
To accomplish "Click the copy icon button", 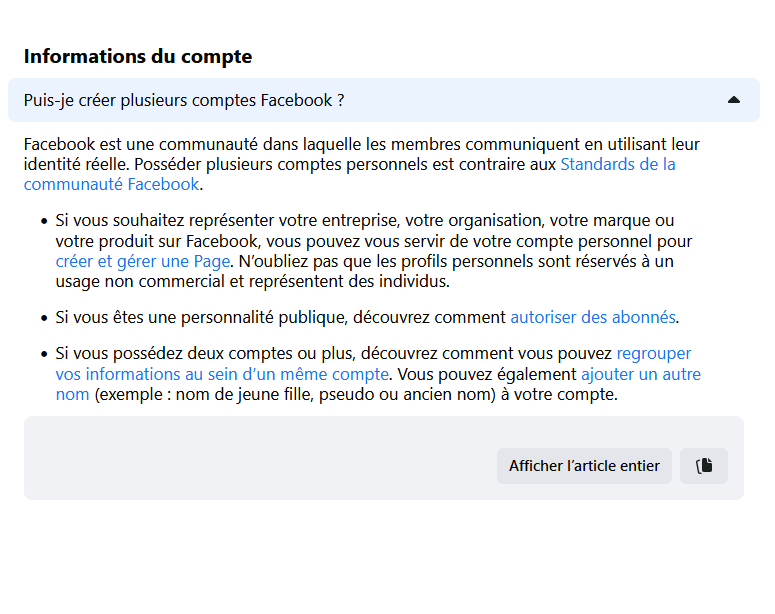I will click(x=704, y=466).
